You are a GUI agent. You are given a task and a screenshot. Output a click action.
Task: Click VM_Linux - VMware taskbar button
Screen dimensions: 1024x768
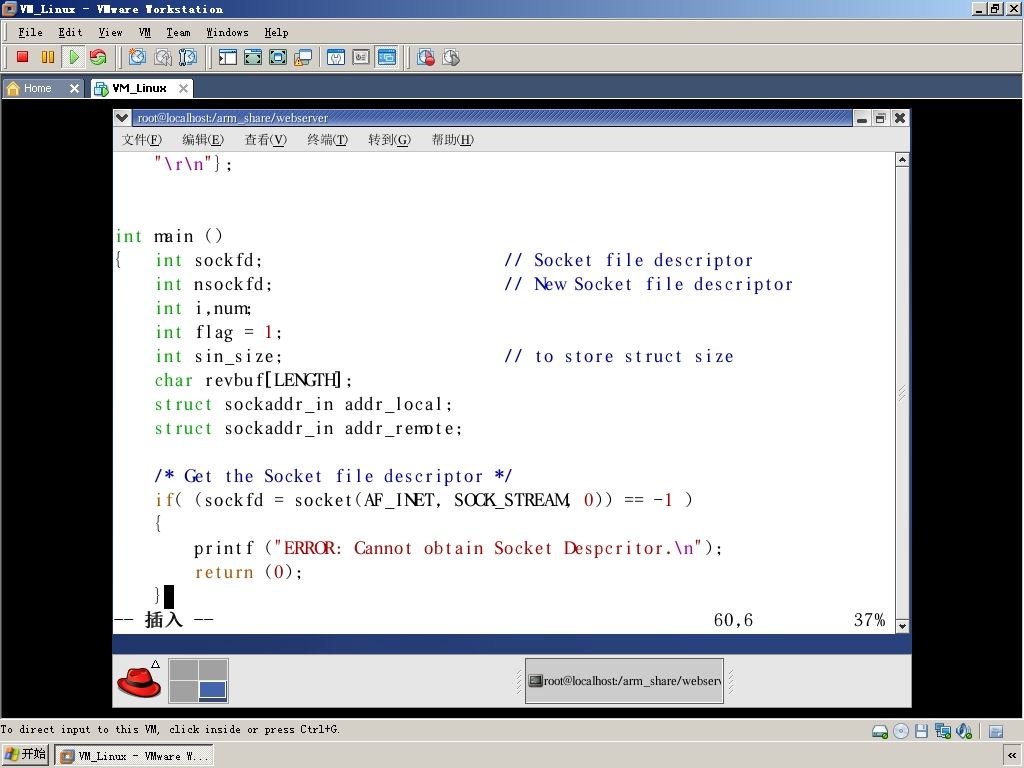134,756
